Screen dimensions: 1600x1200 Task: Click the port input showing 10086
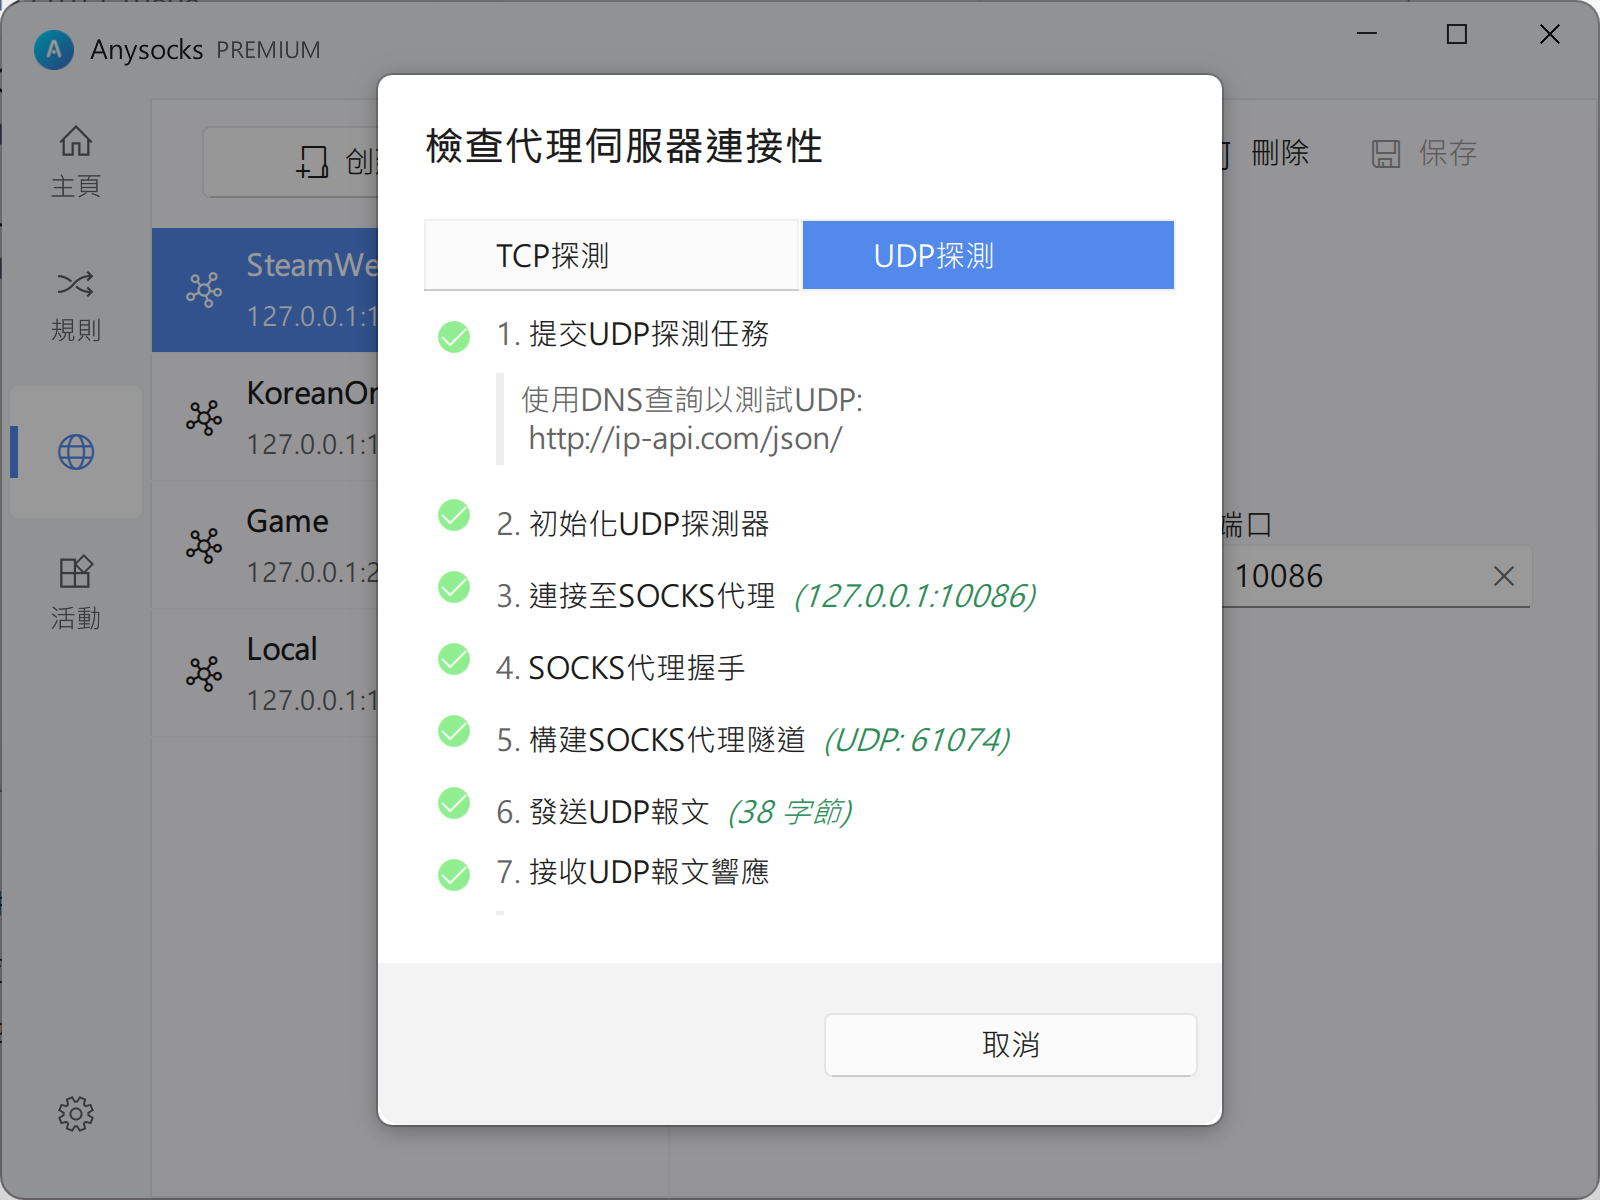click(x=1350, y=576)
